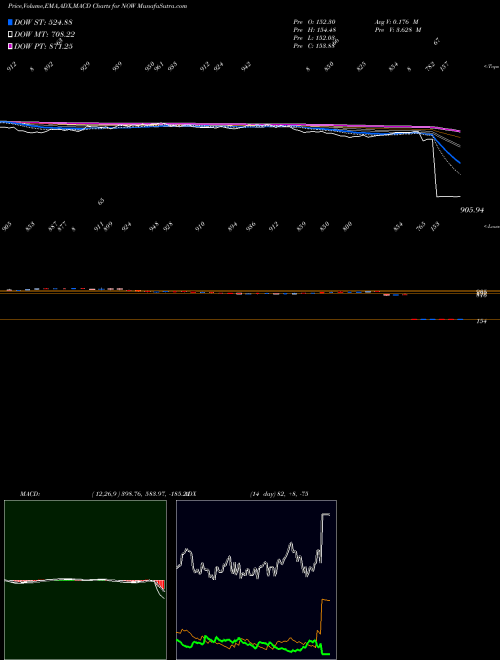Image resolution: width=500 pixels, height=660 pixels.
Task: Click the 'Pre O: 152.30' open value
Action: pyautogui.click(x=314, y=22)
